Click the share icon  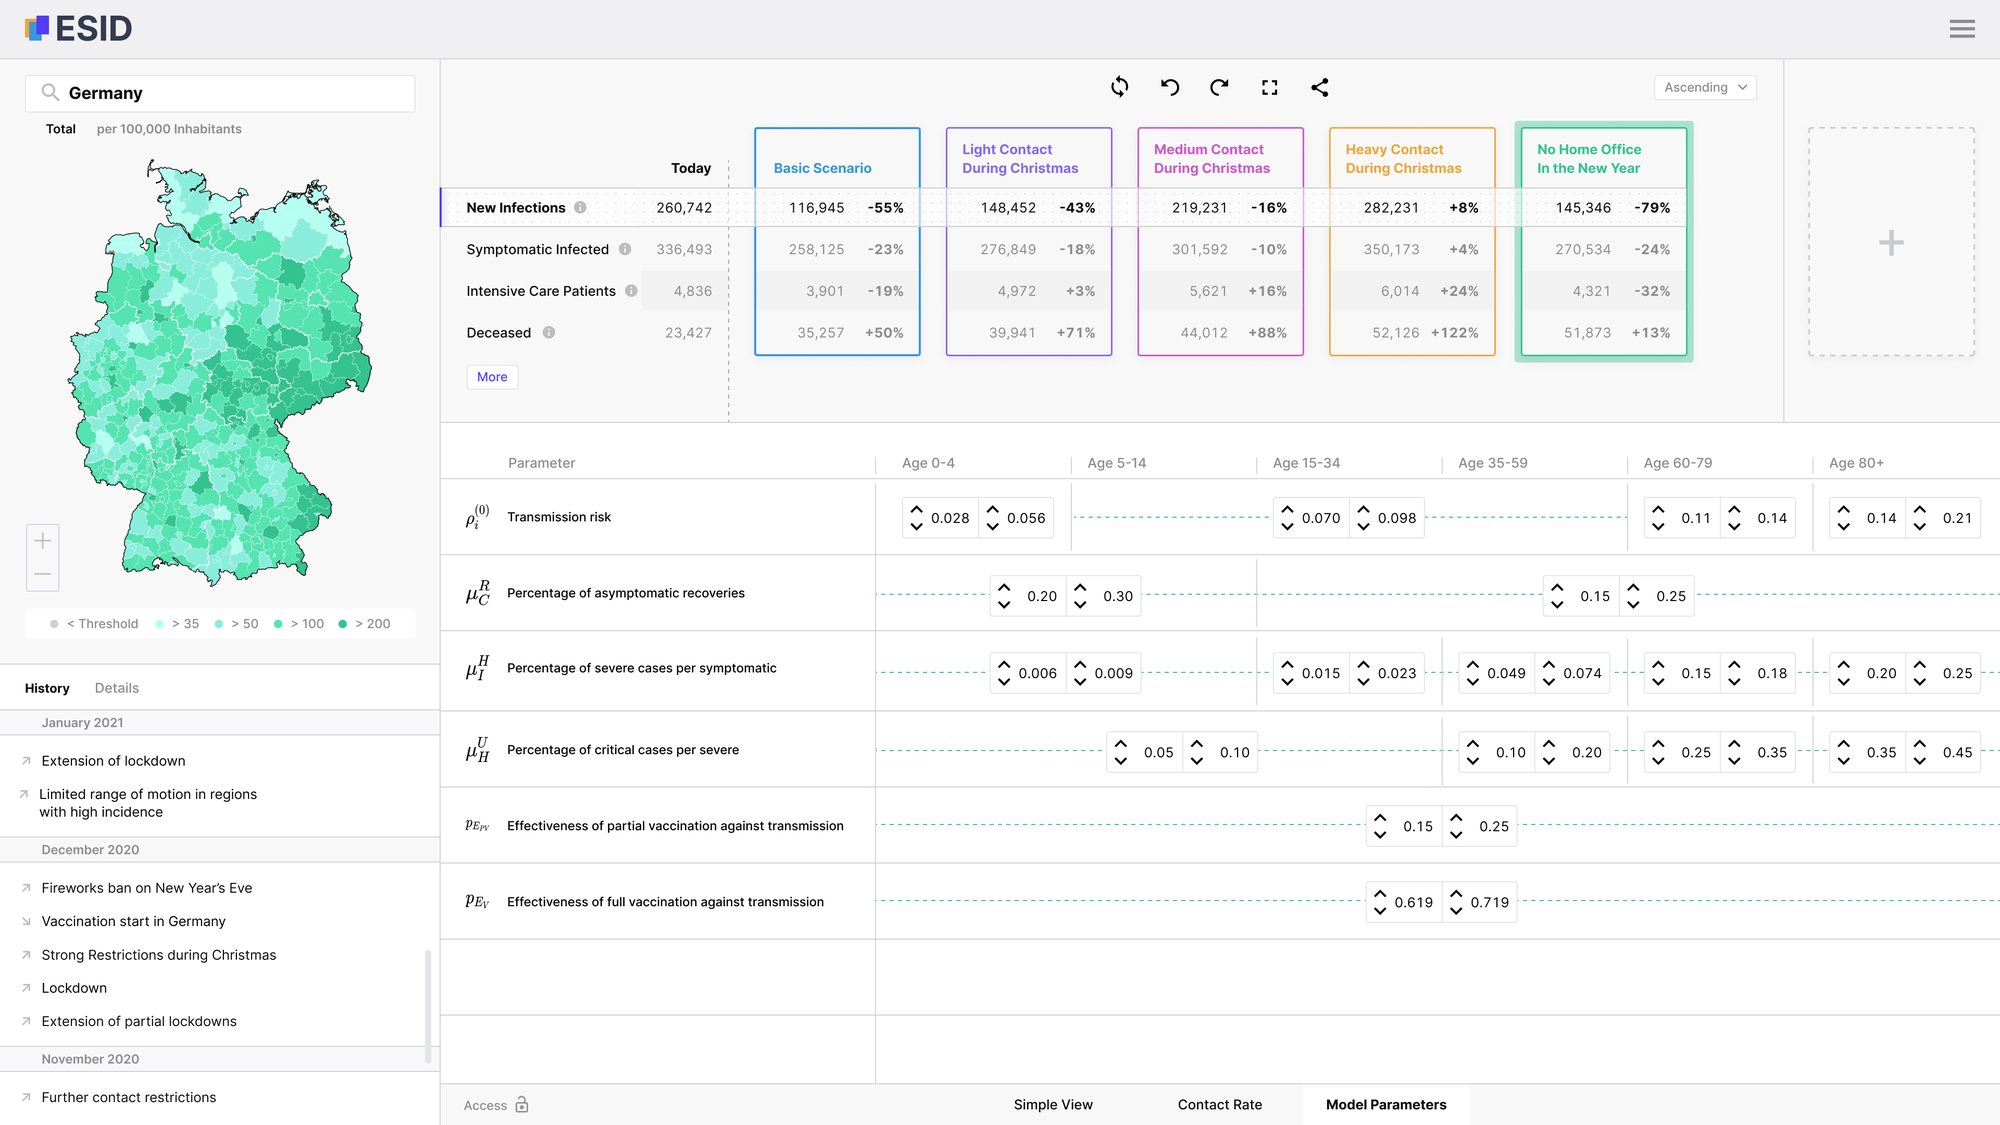1319,87
